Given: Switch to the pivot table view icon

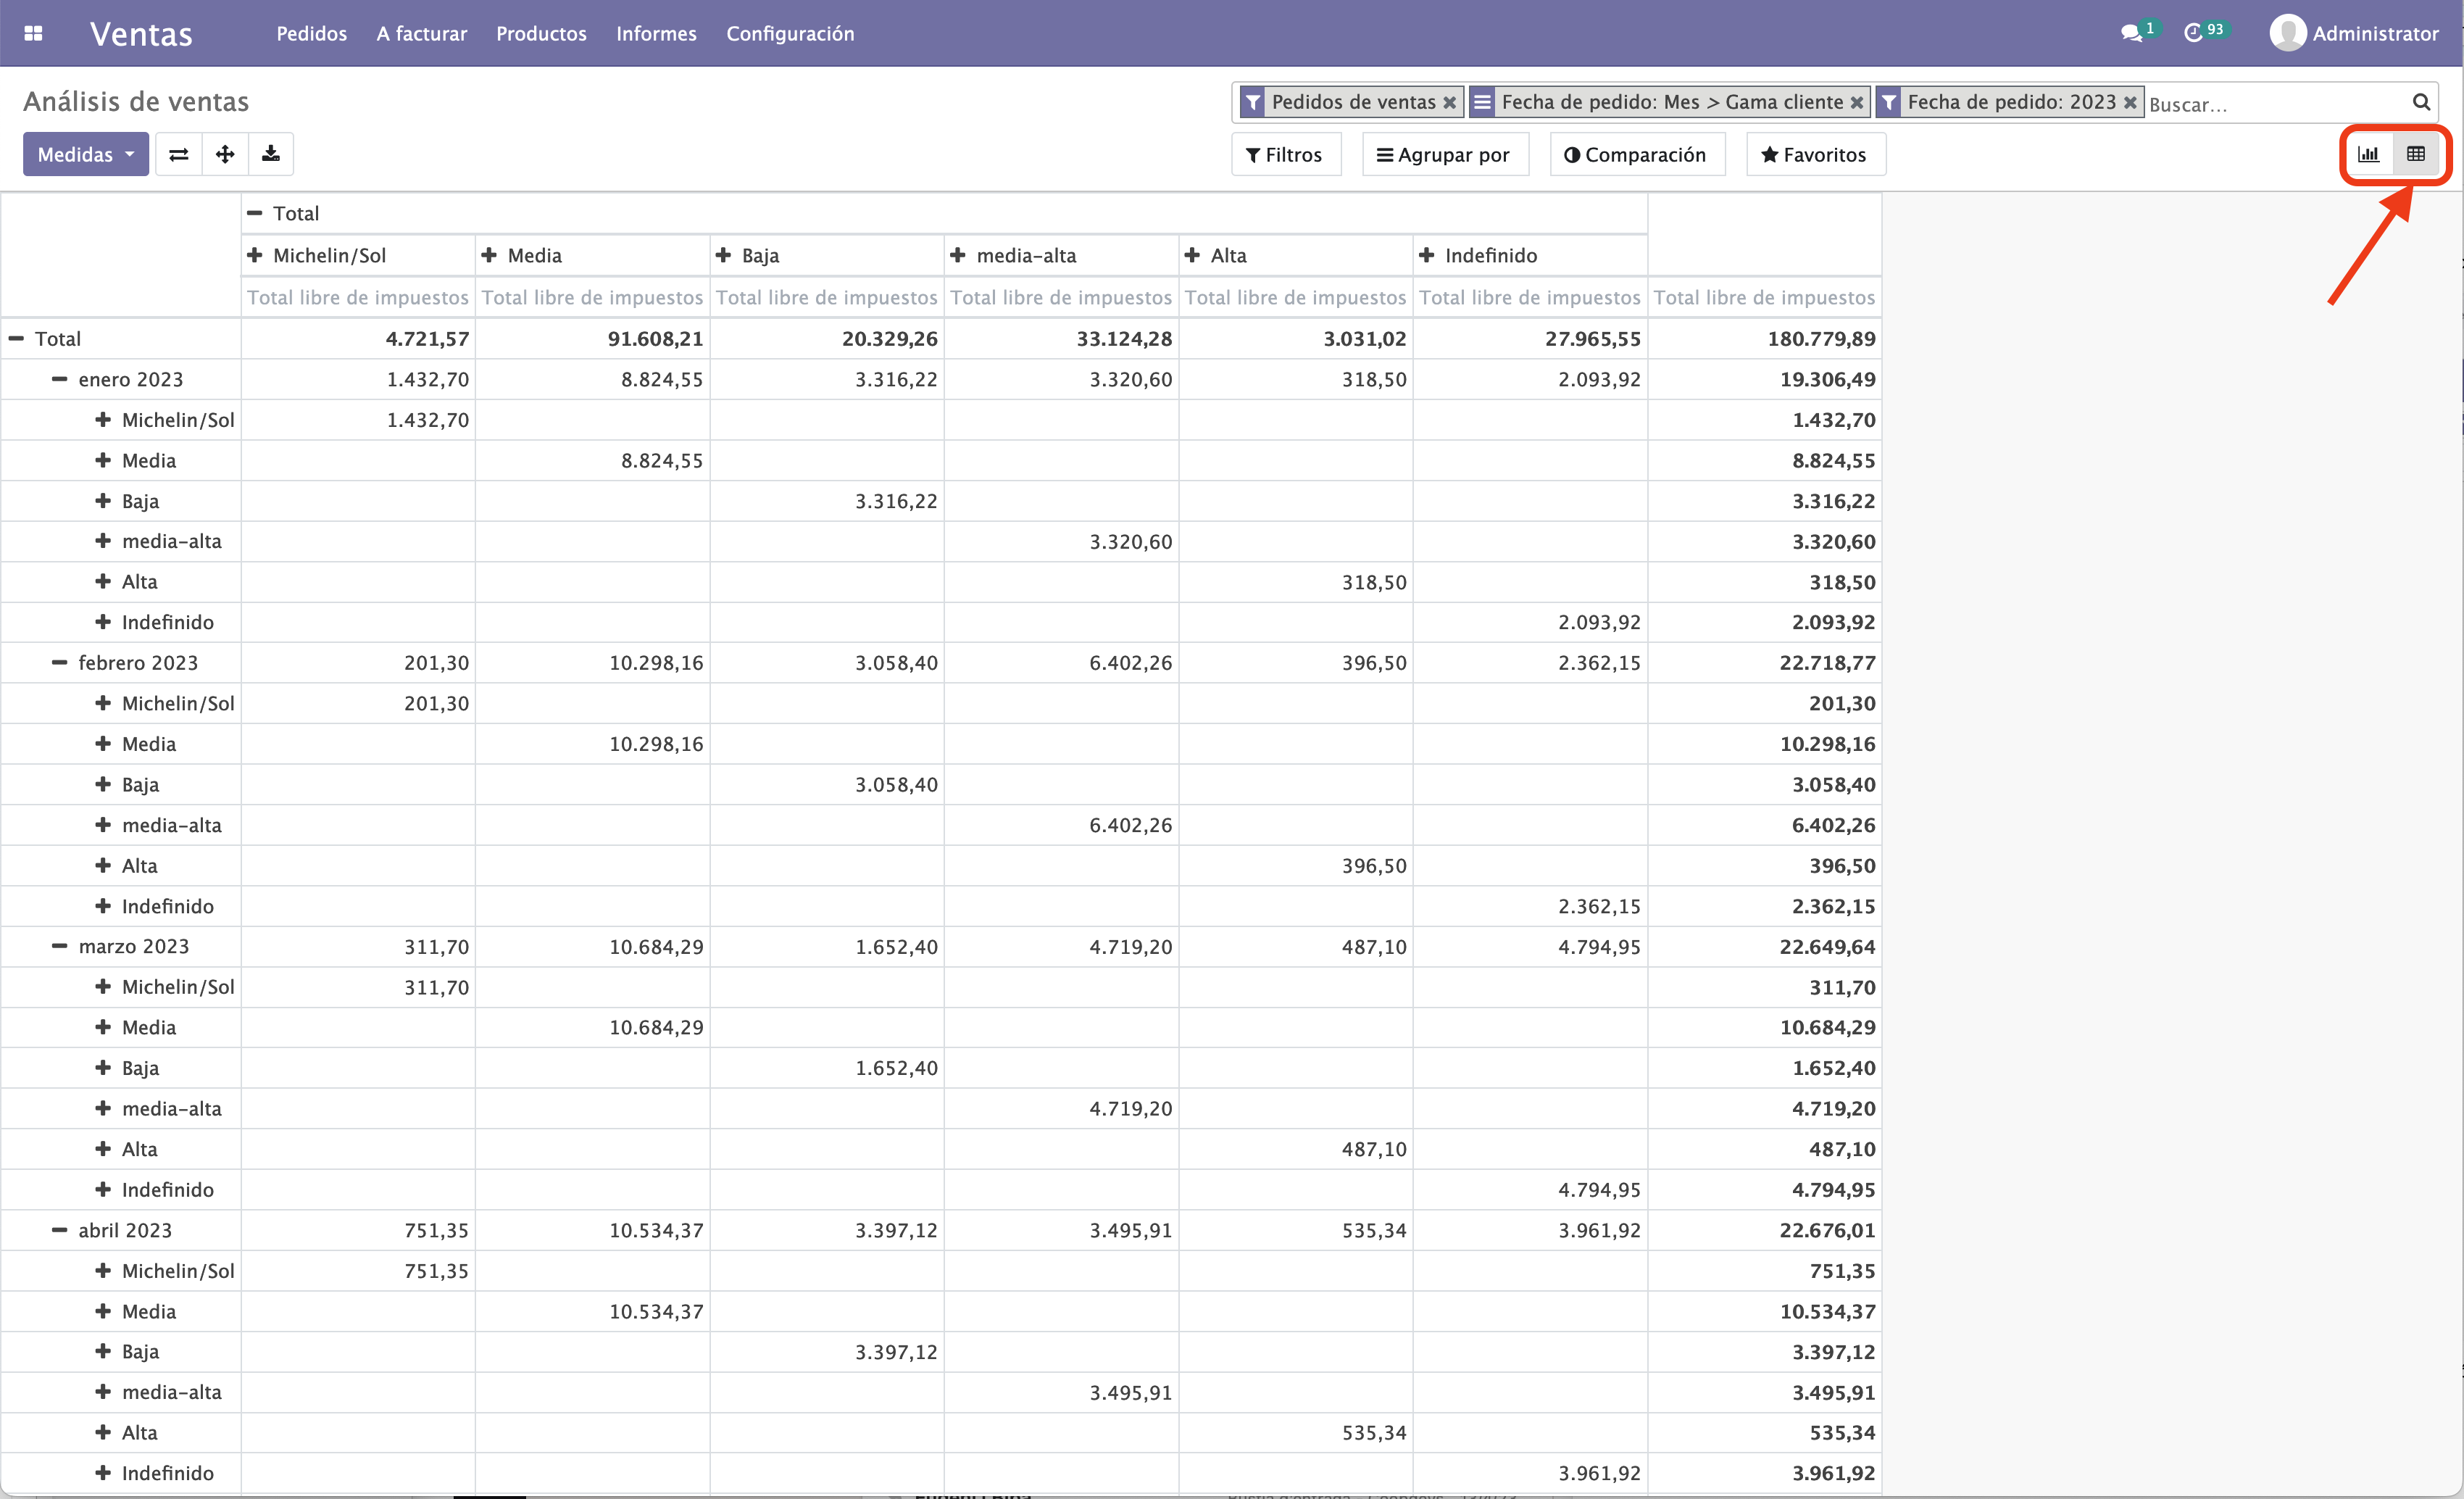Looking at the screenshot, I should (x=2416, y=154).
